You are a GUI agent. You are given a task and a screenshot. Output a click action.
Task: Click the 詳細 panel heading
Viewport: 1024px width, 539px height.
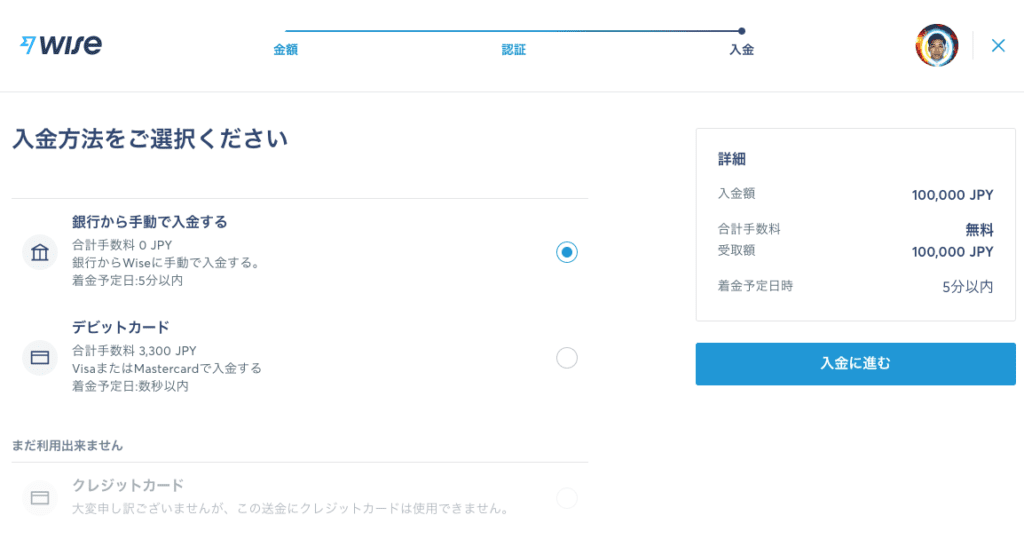tap(731, 159)
